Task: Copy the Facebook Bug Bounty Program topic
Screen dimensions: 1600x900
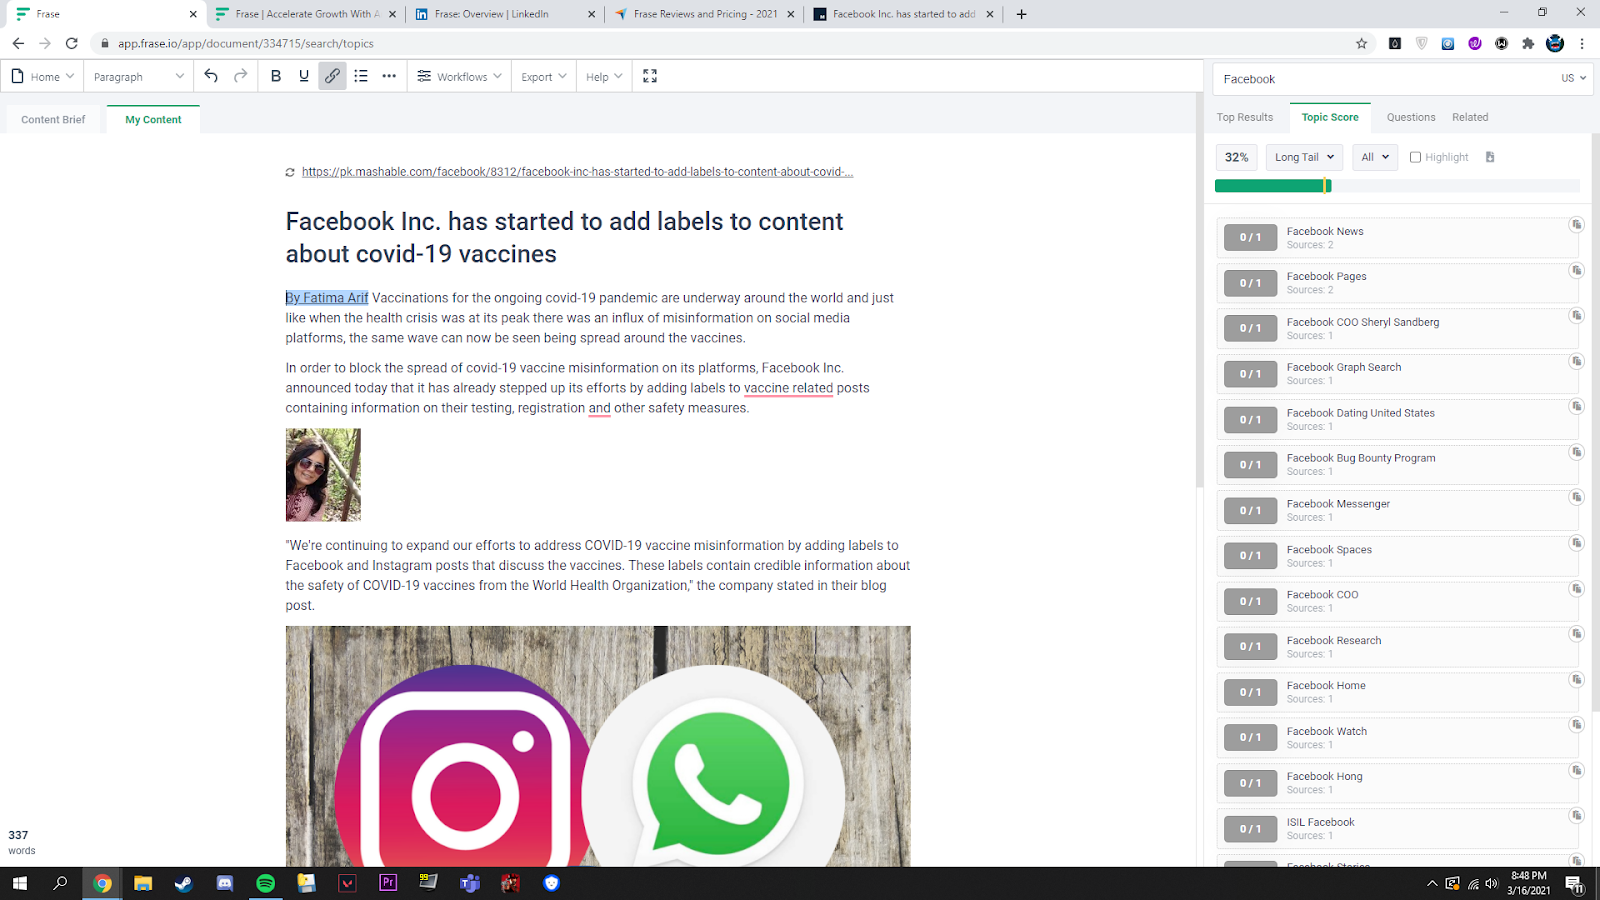Action: click(x=1576, y=452)
